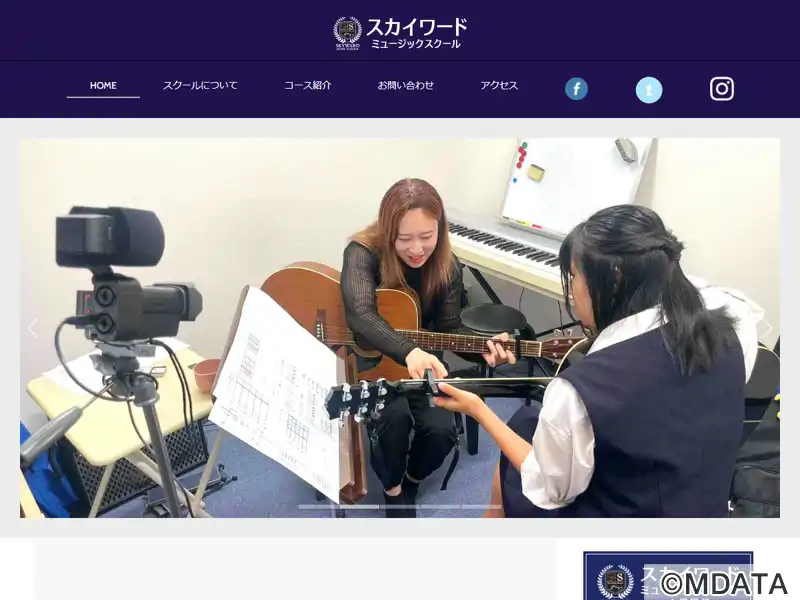
Task: Select the fourth carousel slide indicator
Action: point(440,507)
